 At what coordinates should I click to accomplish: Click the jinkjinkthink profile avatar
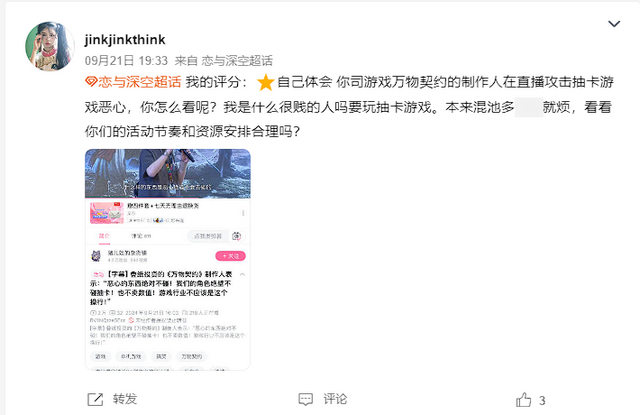coord(50,46)
